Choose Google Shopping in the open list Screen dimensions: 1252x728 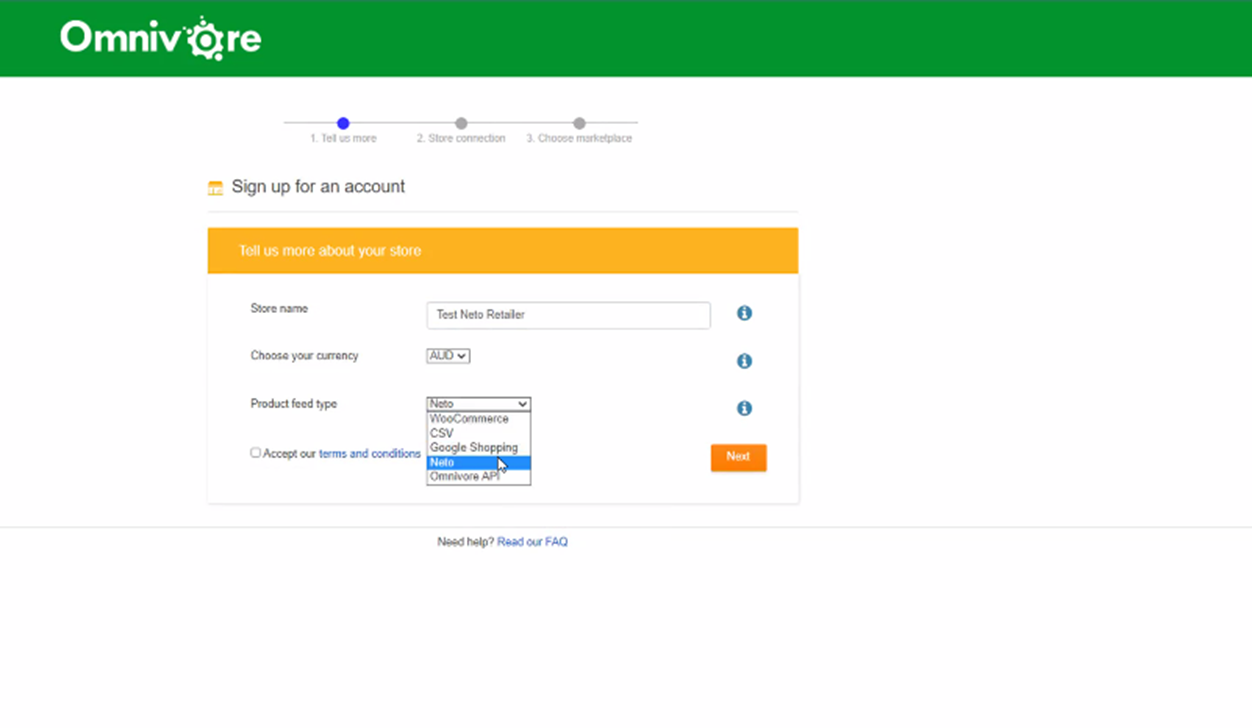[x=473, y=447]
